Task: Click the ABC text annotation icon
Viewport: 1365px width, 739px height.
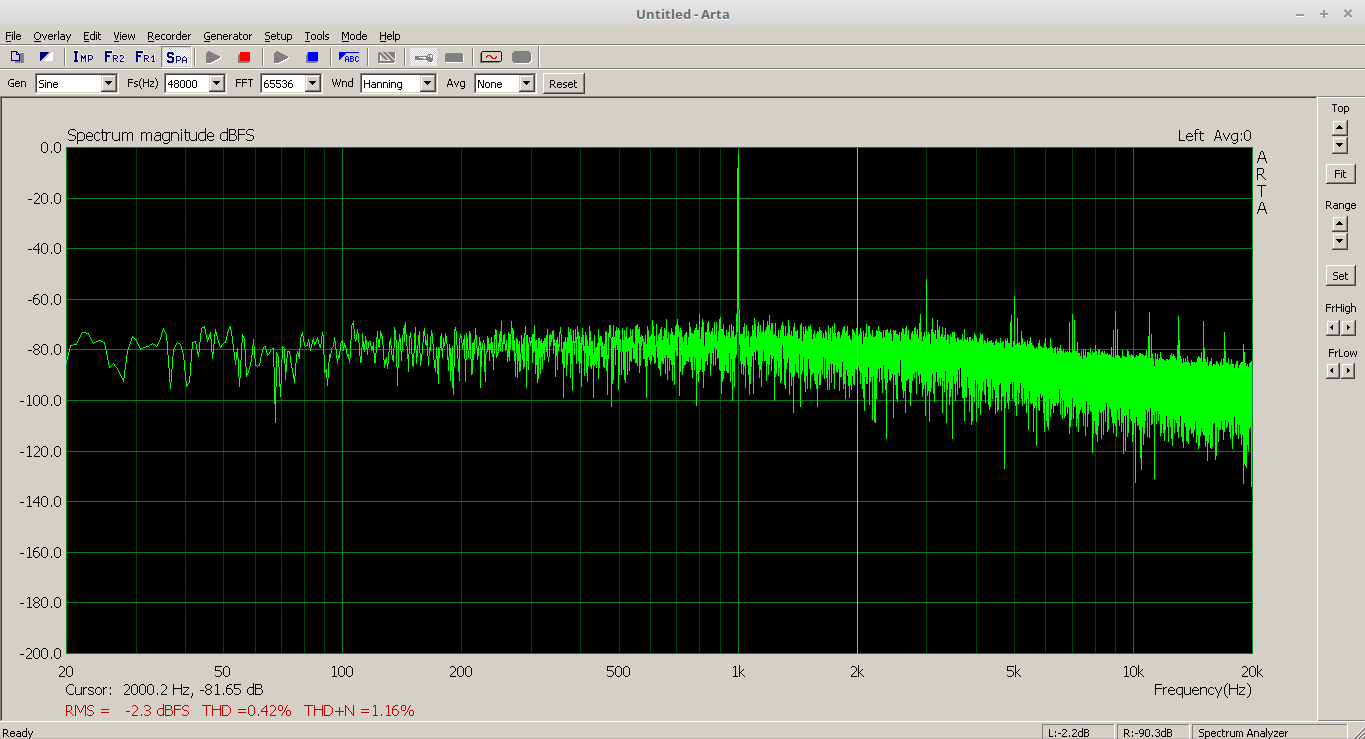Action: pyautogui.click(x=349, y=57)
